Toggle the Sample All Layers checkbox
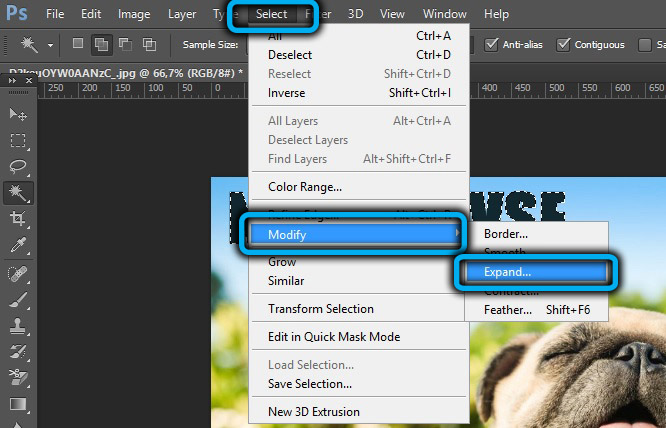 coord(645,44)
